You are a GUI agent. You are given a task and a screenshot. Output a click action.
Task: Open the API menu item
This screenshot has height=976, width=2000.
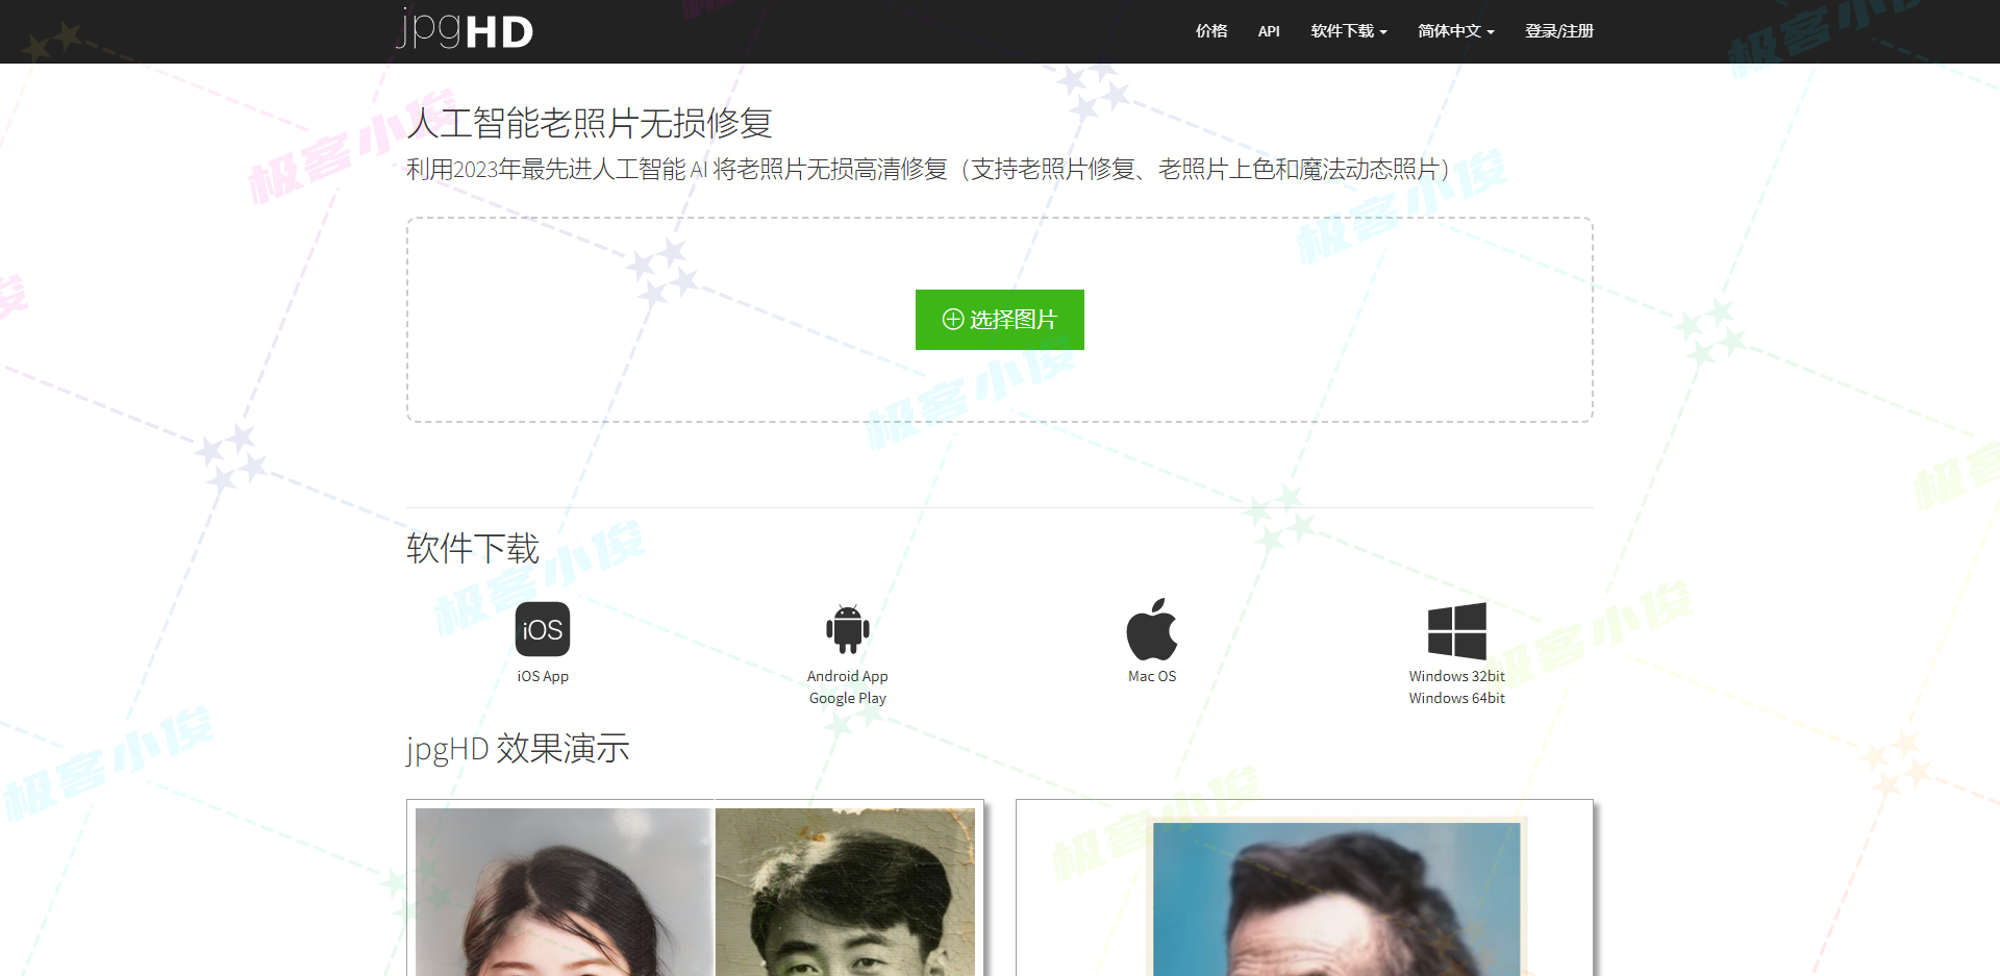[1269, 31]
